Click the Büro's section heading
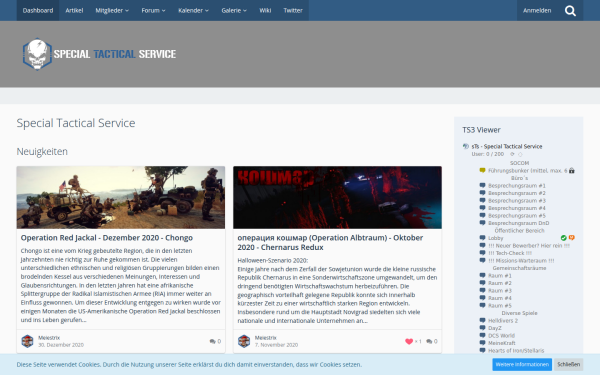Viewport: 600px width, 375px height. [519, 178]
